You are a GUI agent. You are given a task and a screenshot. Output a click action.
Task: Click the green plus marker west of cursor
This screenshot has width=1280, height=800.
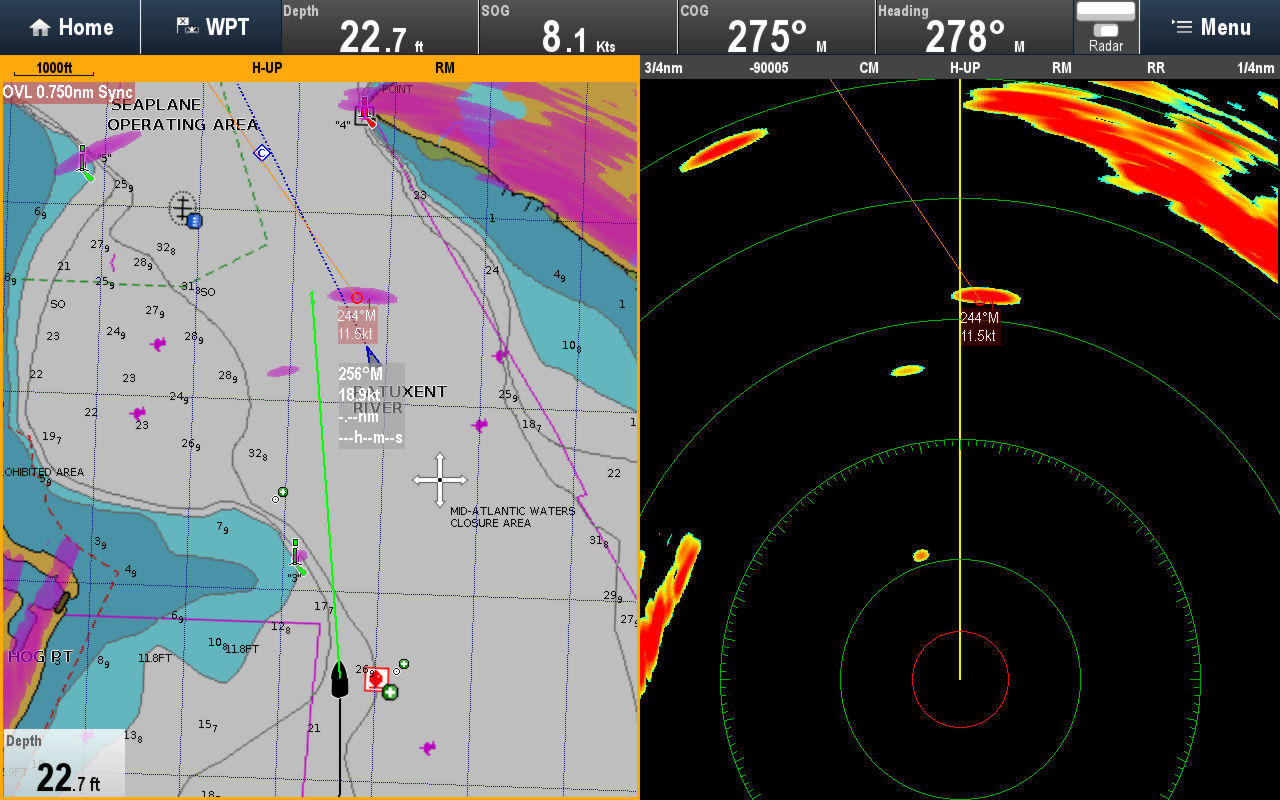(283, 492)
